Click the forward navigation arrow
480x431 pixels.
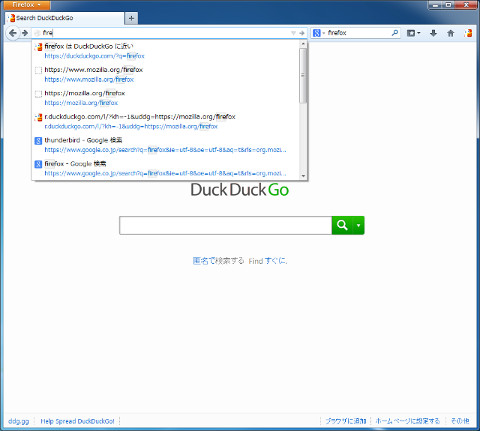point(25,33)
